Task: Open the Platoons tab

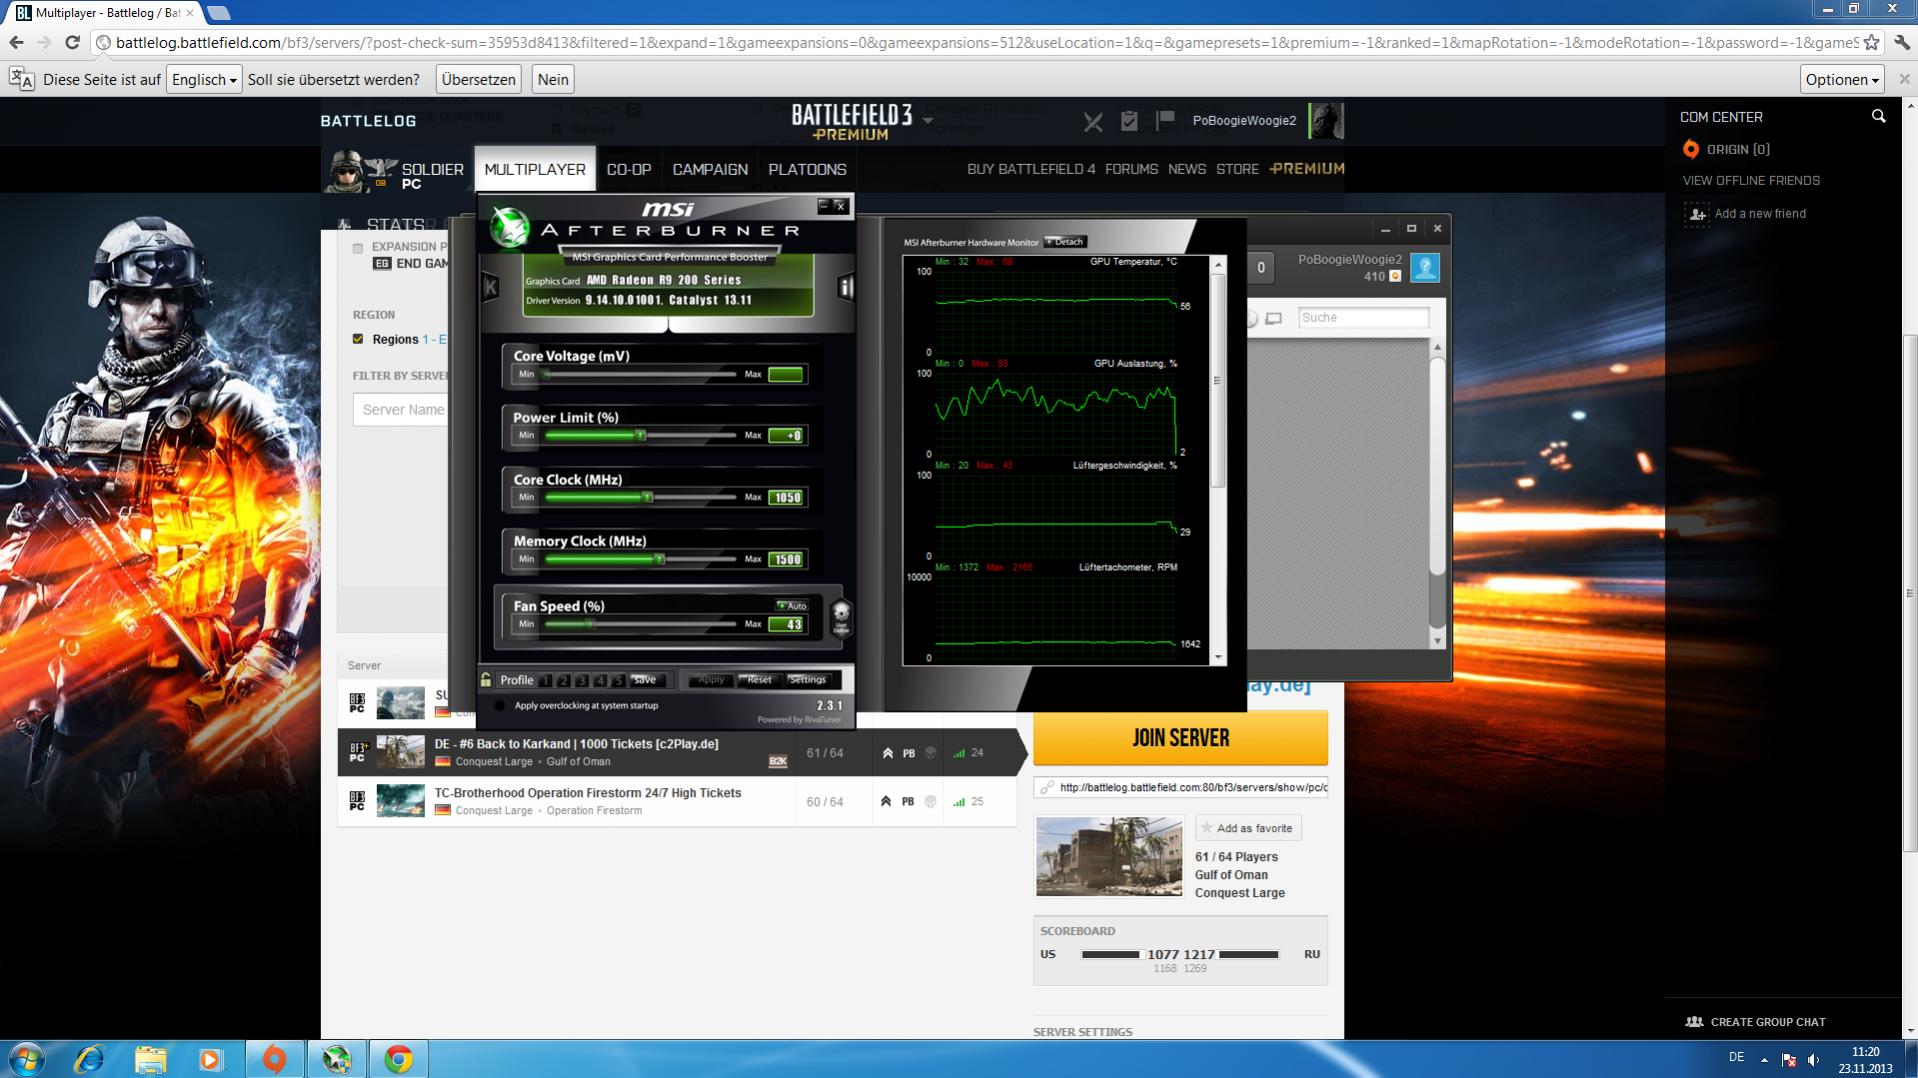Action: 807,169
